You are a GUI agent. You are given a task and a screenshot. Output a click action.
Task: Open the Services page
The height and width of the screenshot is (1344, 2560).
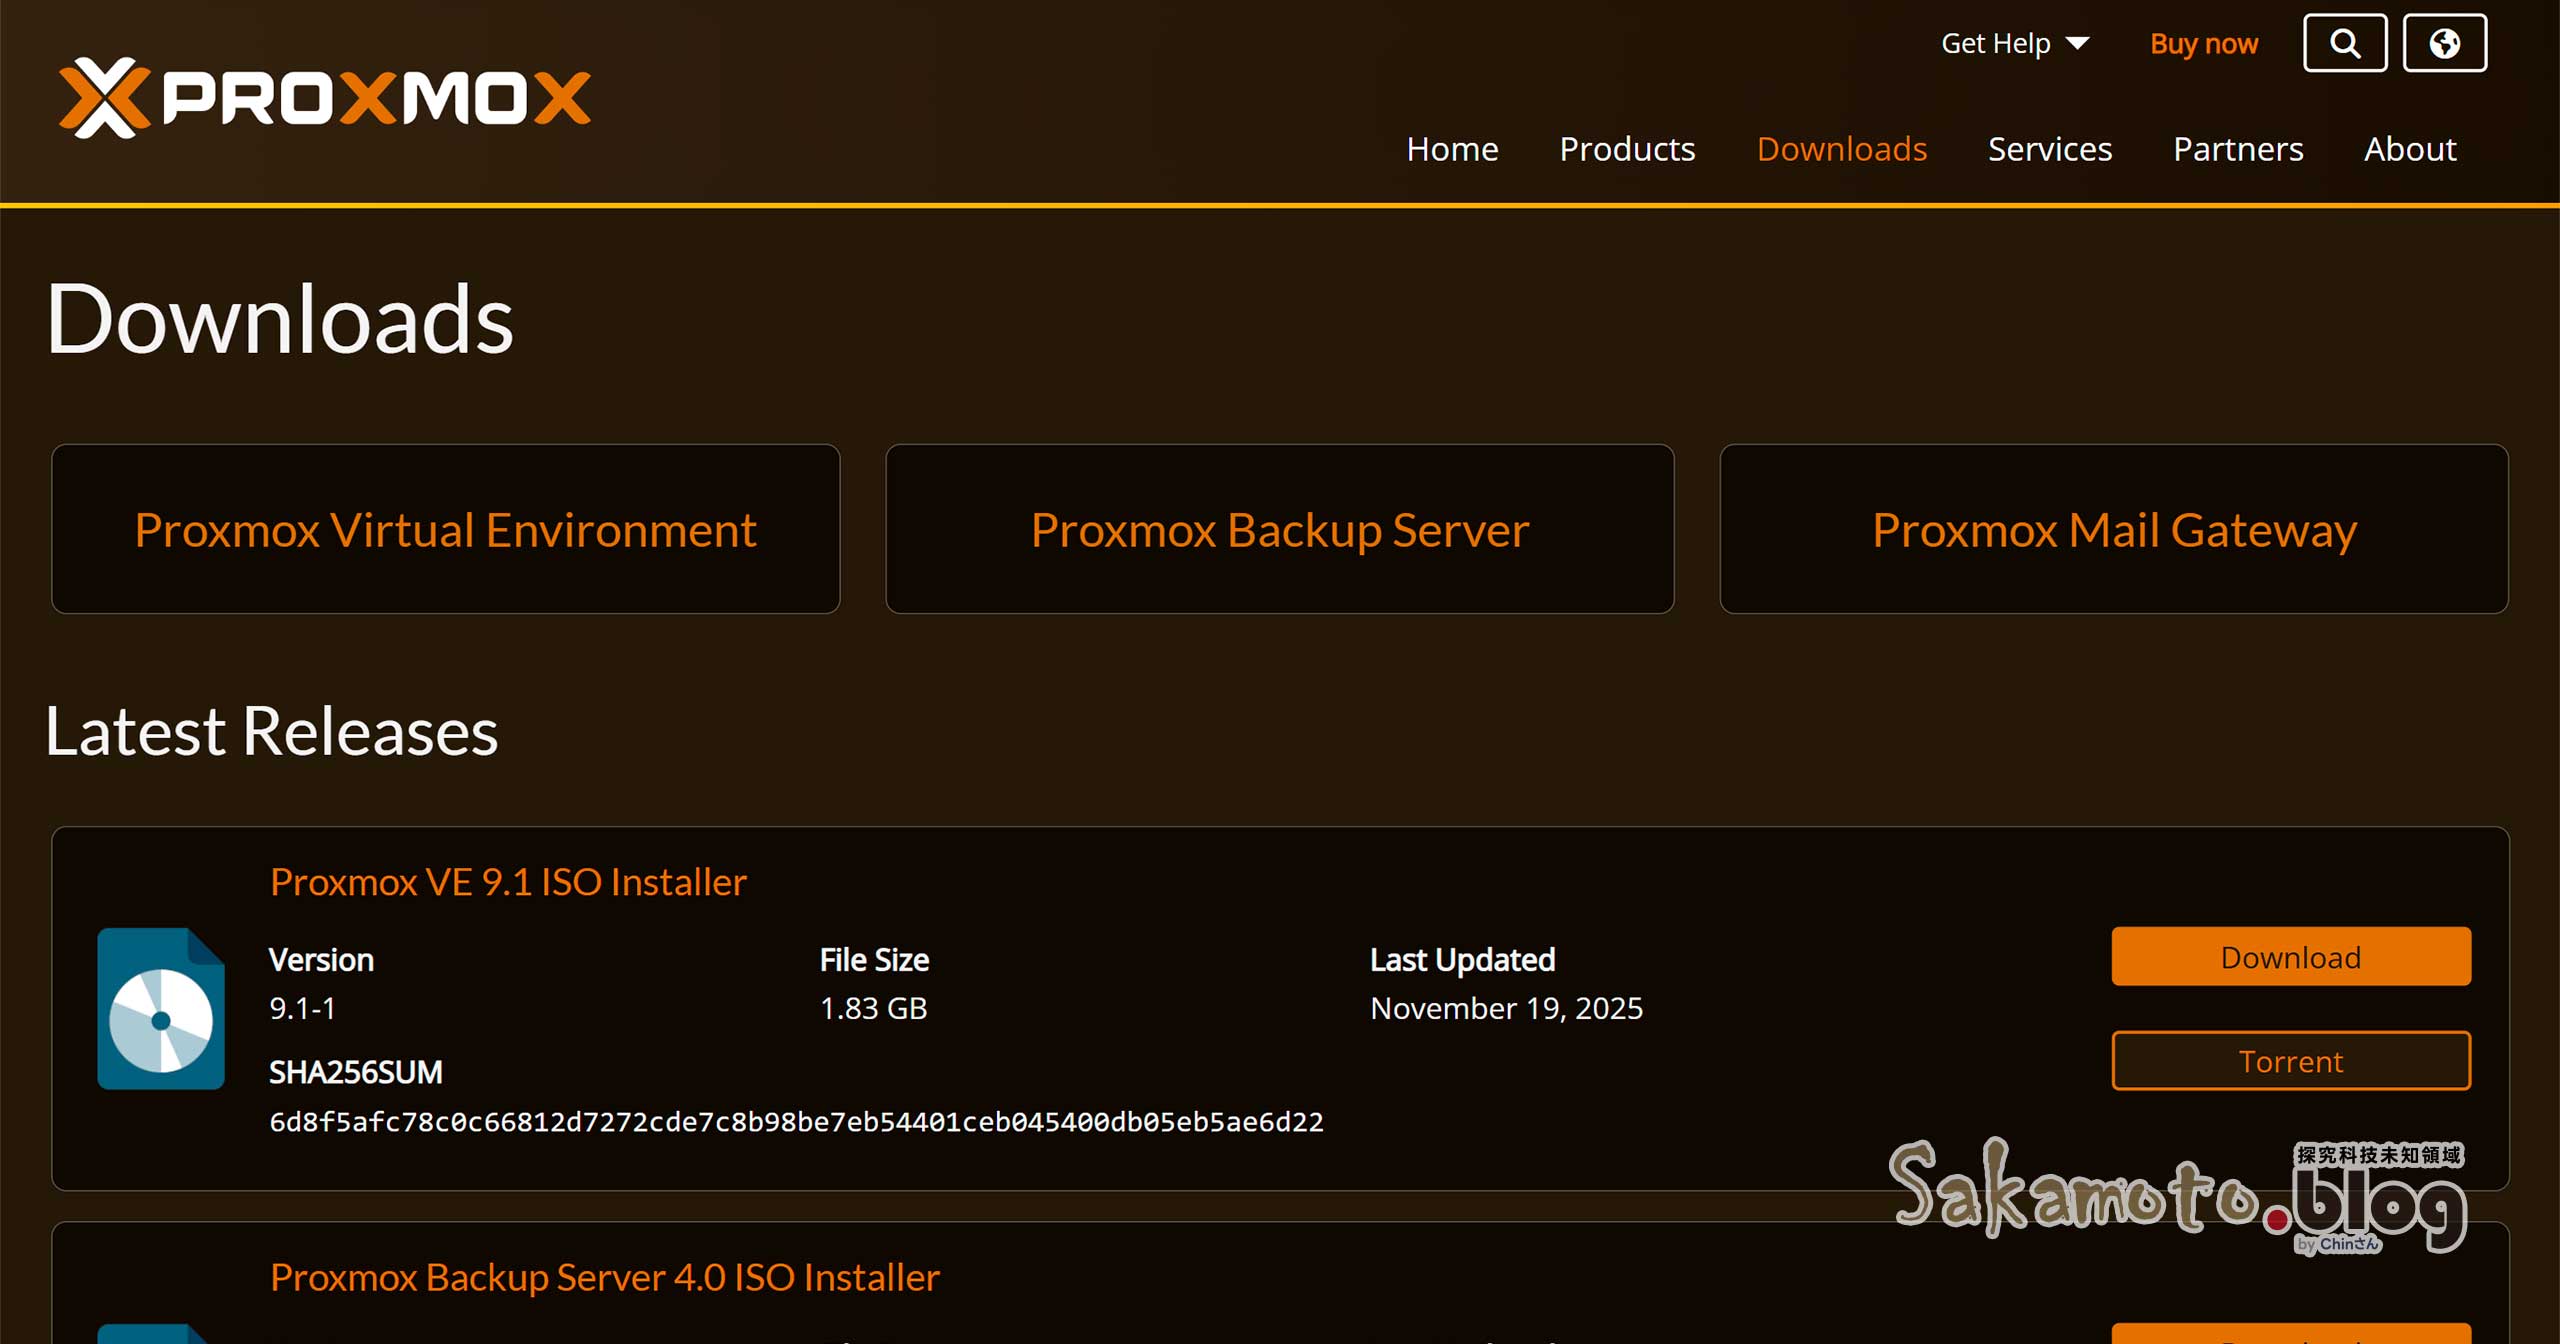pyautogui.click(x=2050, y=148)
